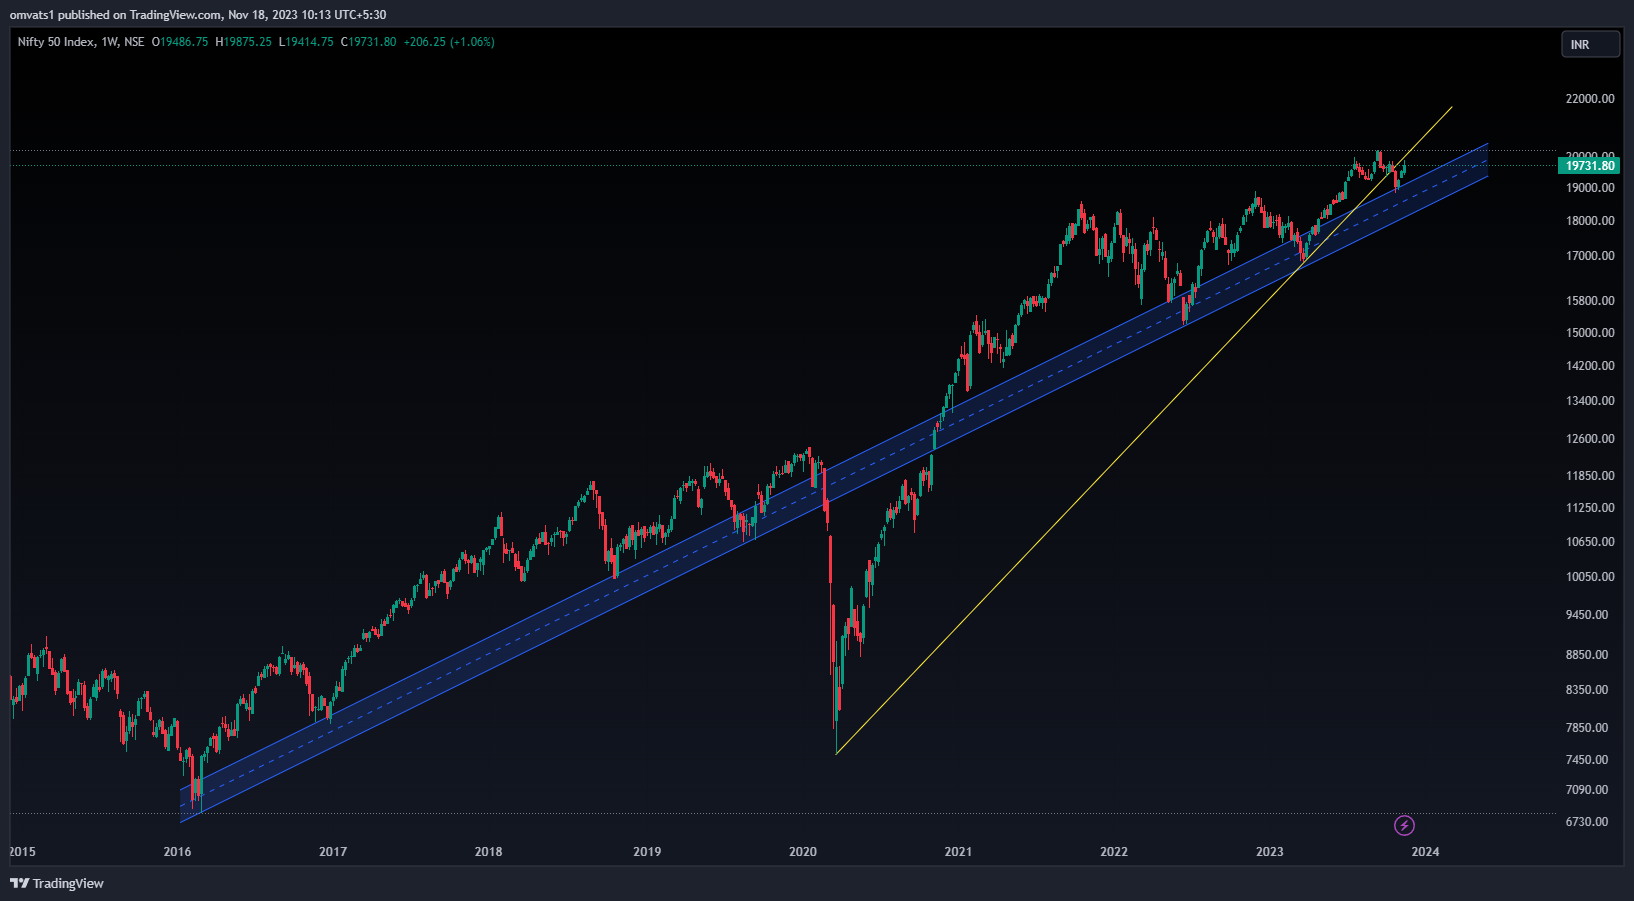Click the 2018 time axis label
Viewport: 1634px width, 901px height.
tap(488, 852)
